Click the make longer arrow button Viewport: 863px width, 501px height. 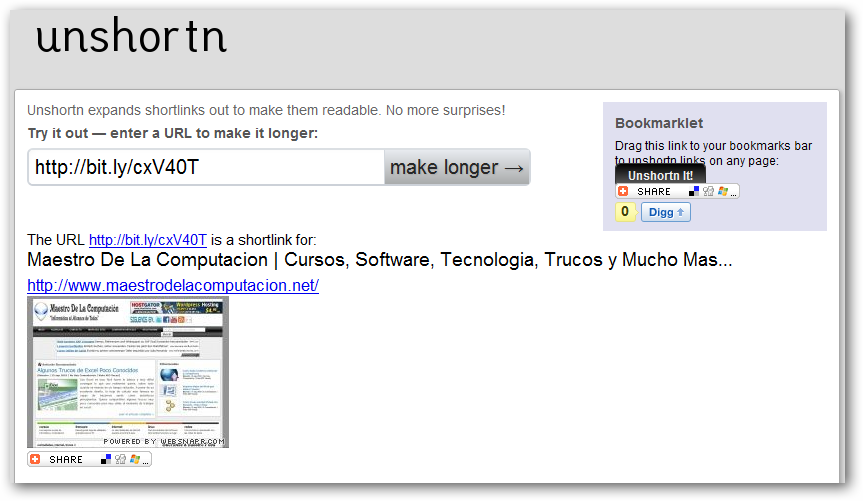pyautogui.click(x=457, y=167)
